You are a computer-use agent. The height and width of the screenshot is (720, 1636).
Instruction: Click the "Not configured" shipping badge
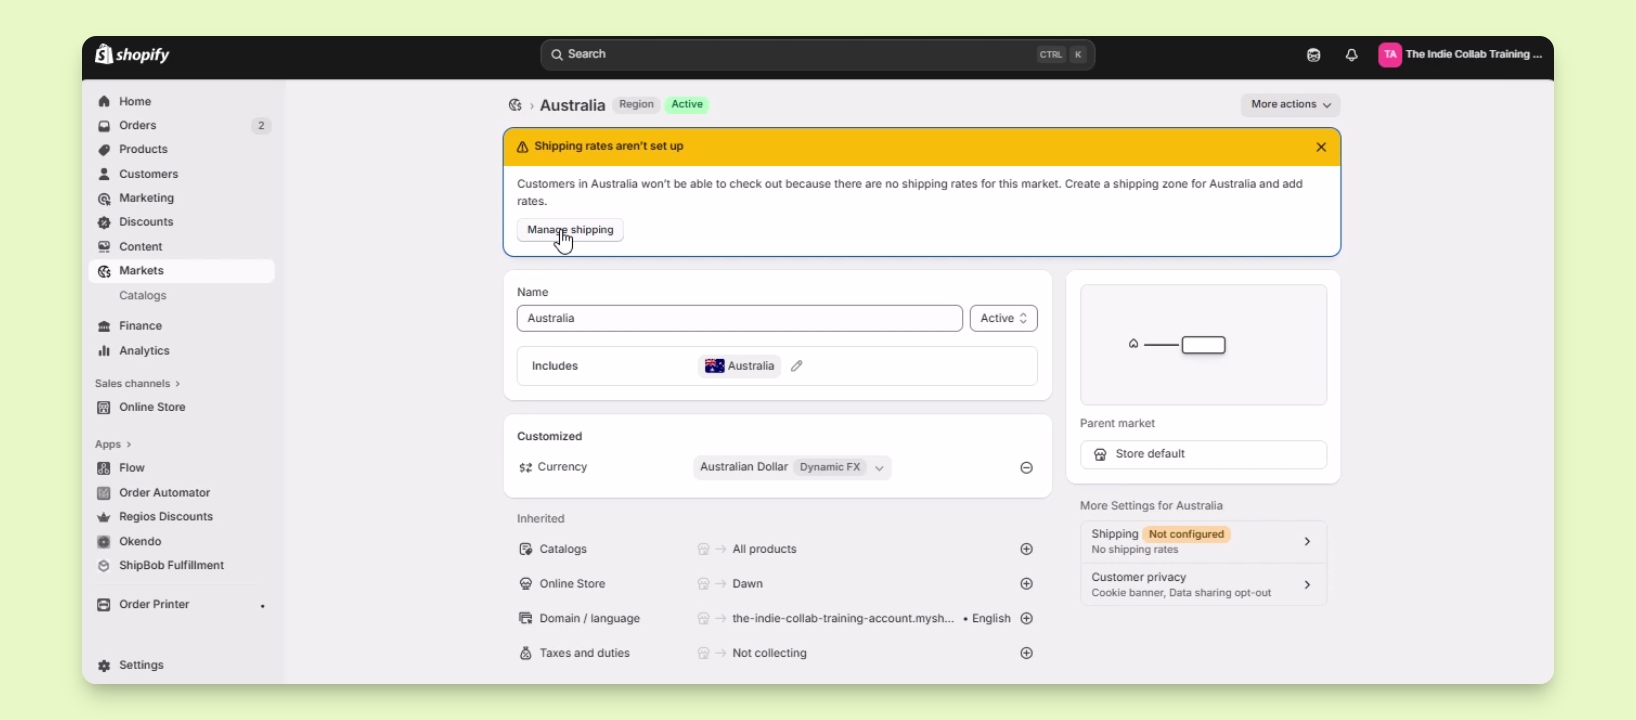click(x=1187, y=535)
